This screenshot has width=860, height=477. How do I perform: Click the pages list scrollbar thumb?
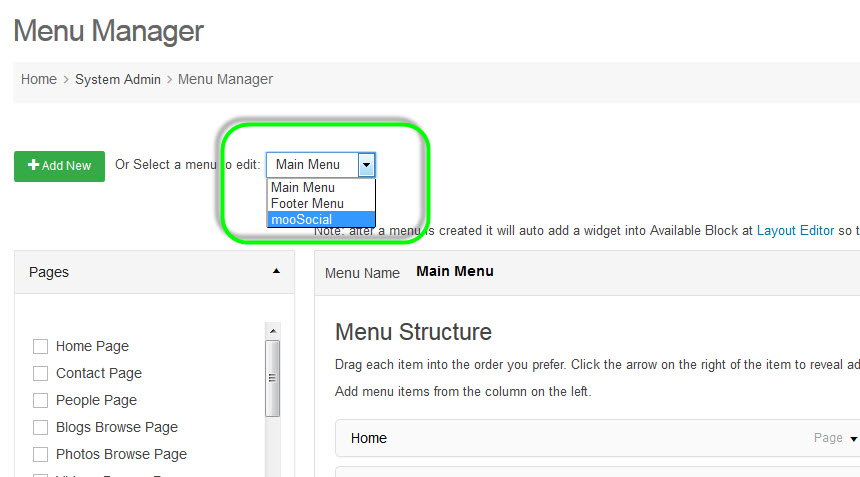pos(271,378)
